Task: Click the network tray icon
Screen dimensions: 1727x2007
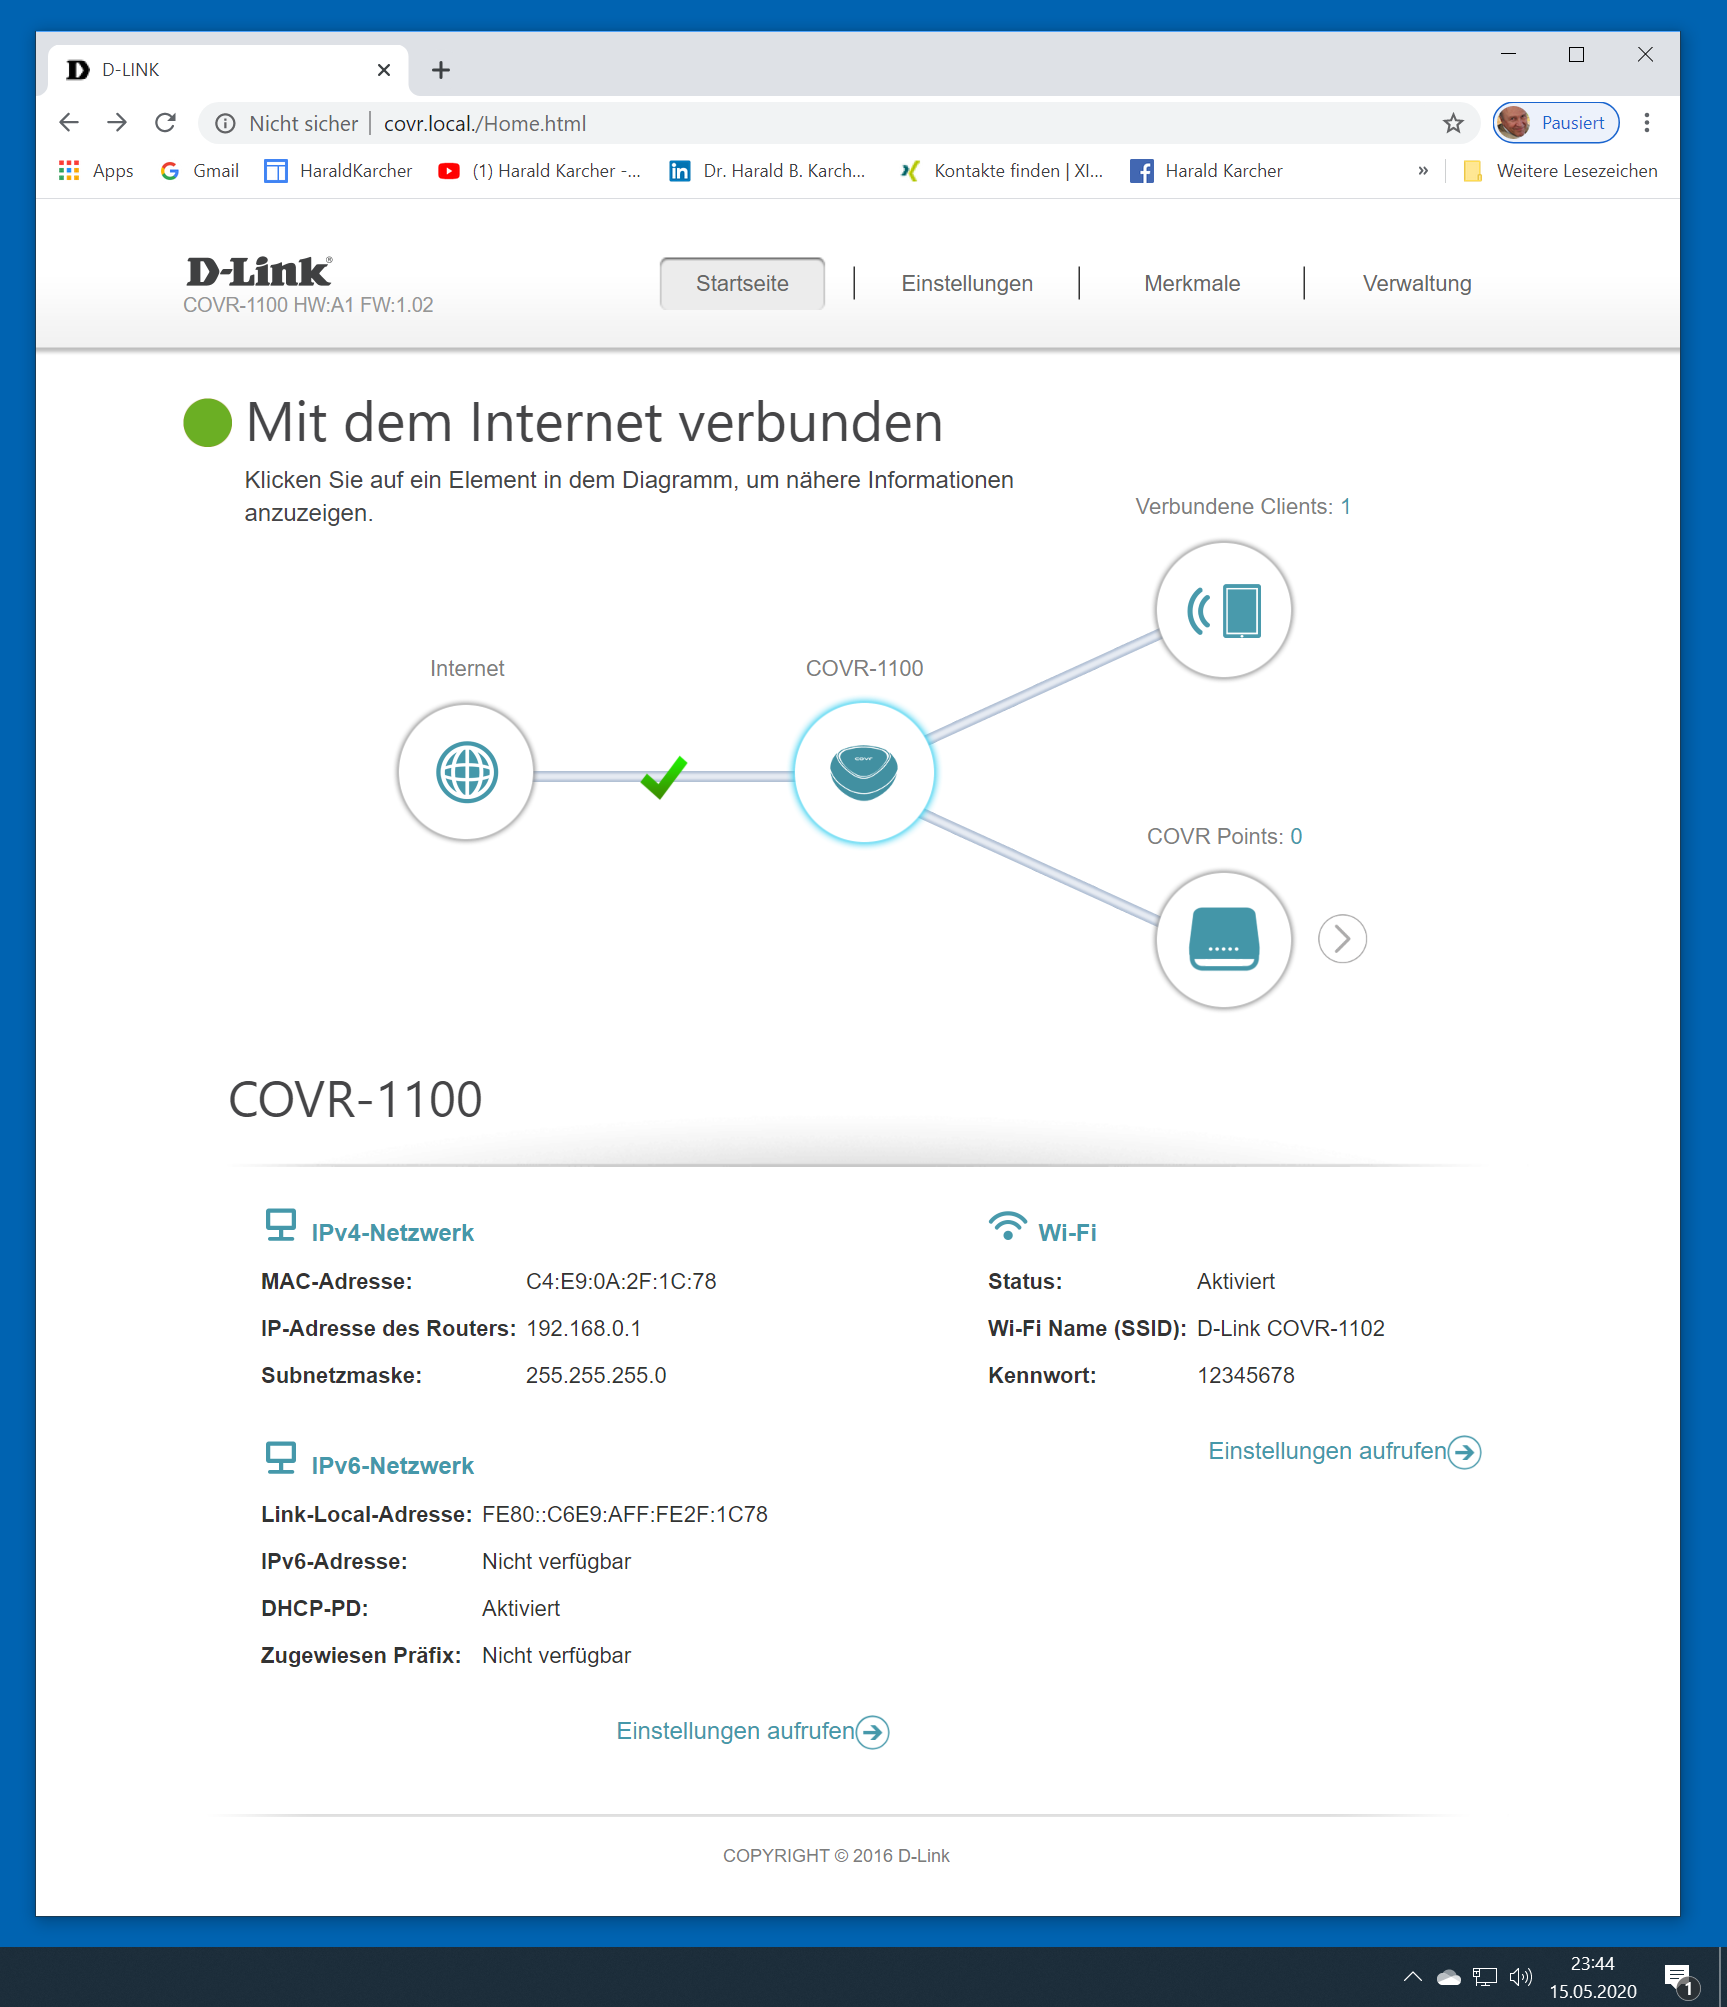Action: click(1485, 1976)
